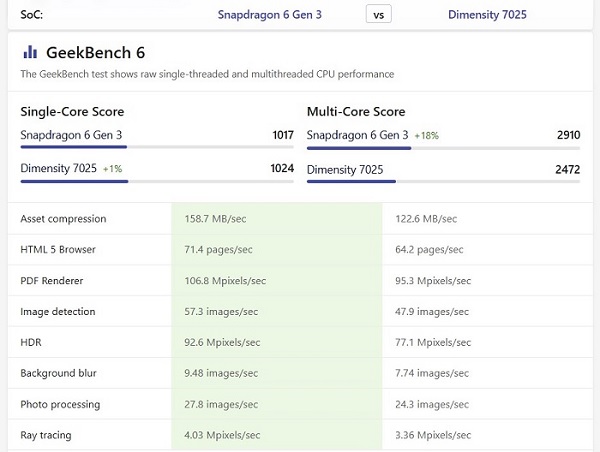
Task: Select the Asset compression row label
Action: tap(63, 219)
